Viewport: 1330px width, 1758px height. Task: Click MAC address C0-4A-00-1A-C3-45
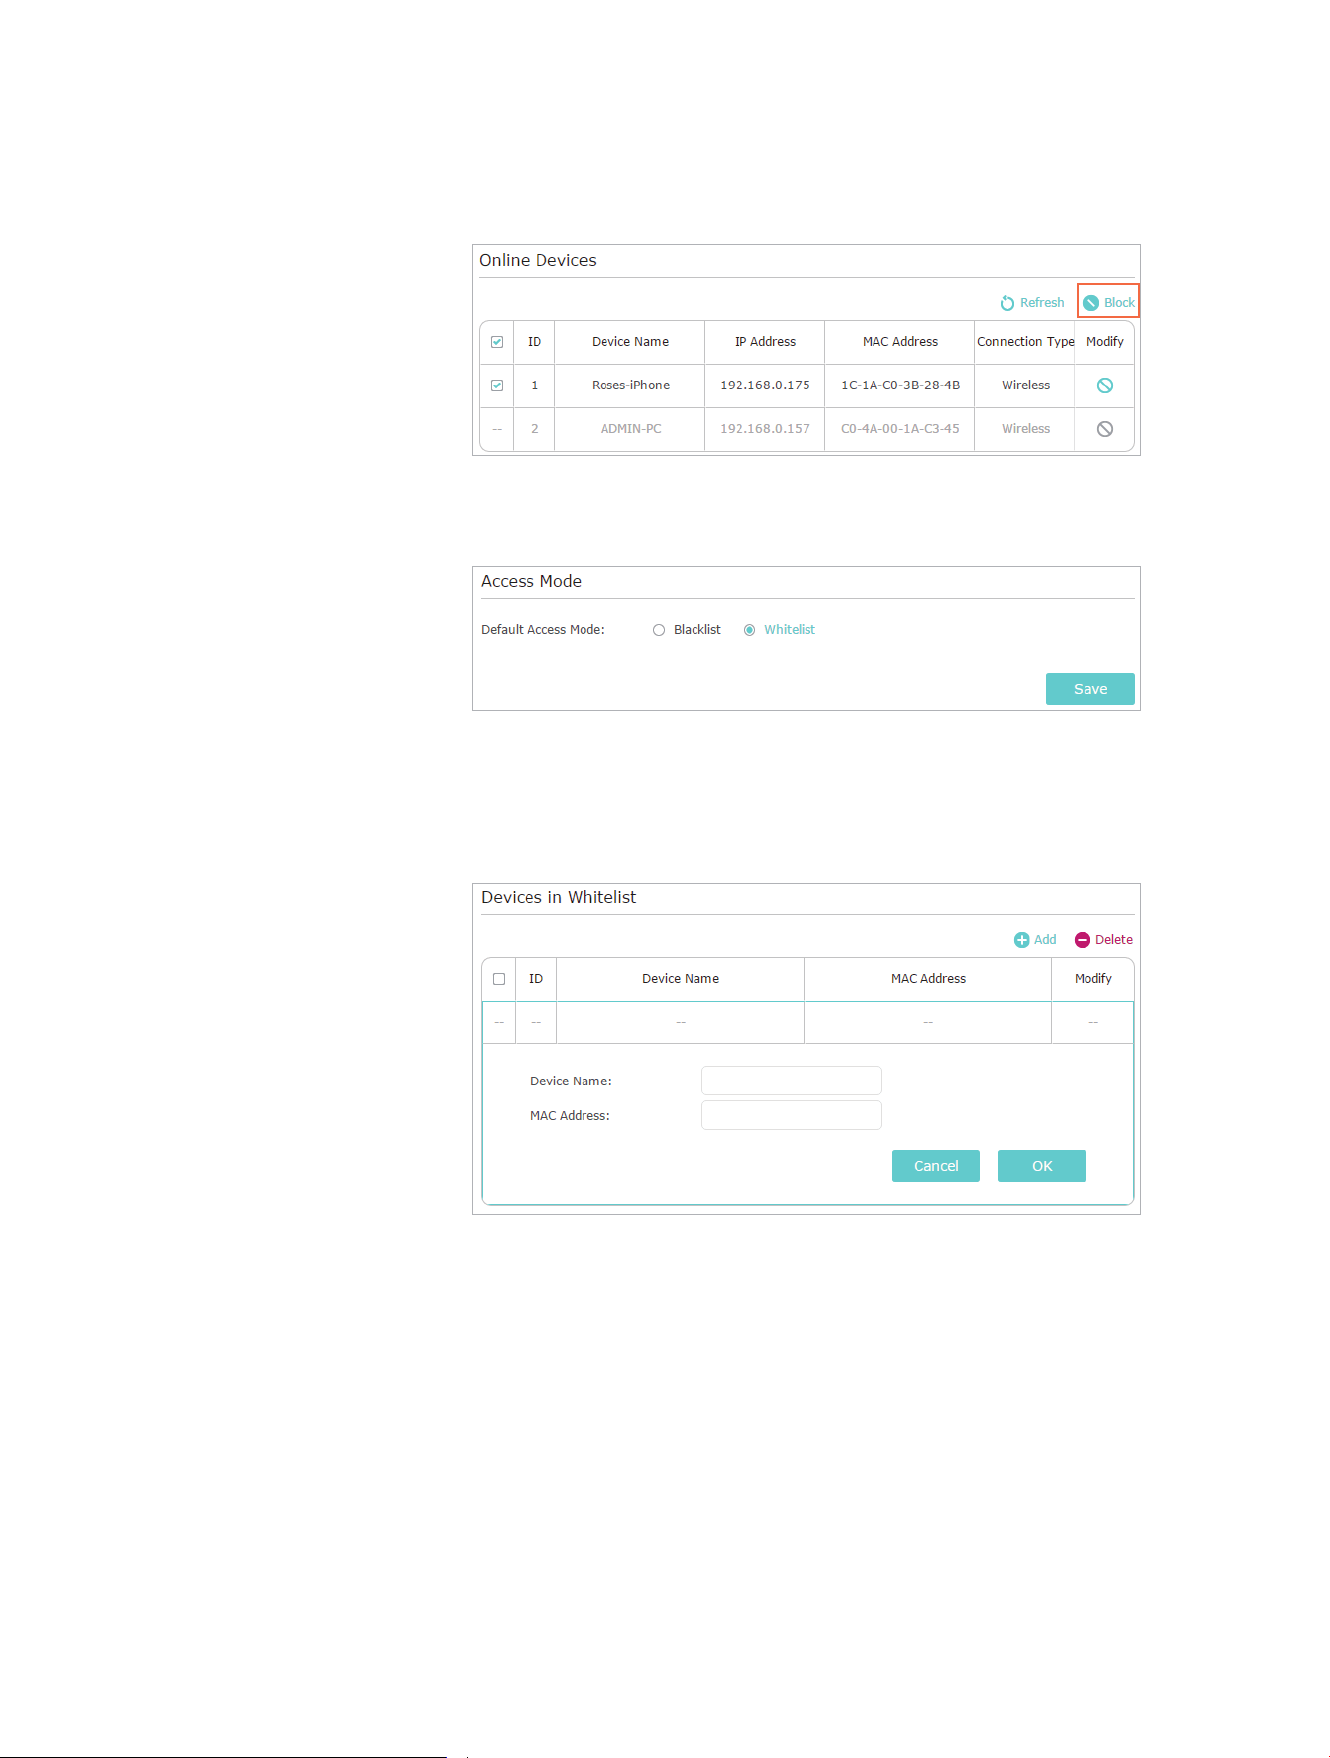tap(900, 429)
